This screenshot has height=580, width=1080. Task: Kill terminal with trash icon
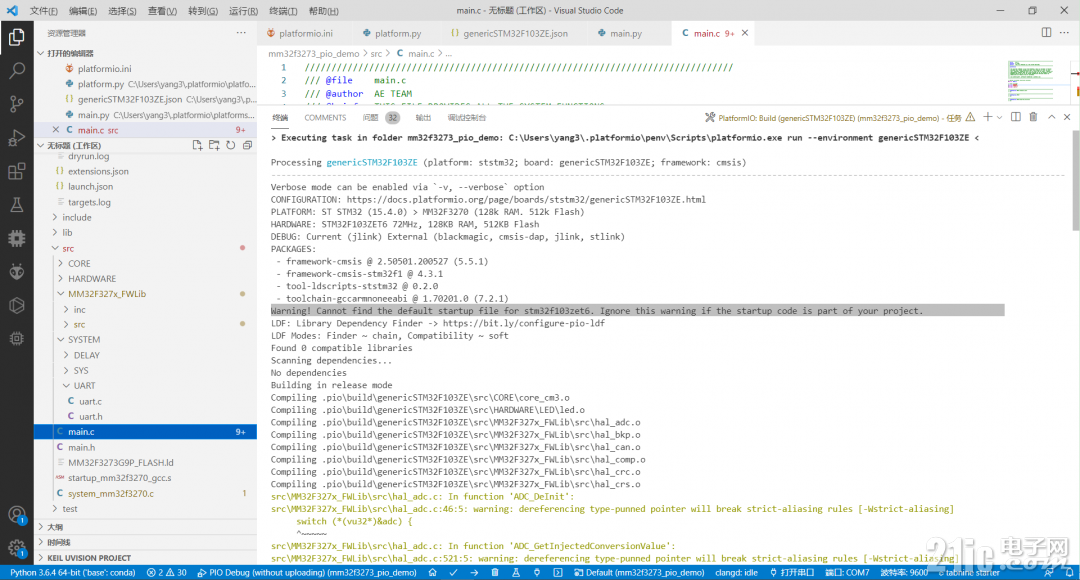coord(1033,118)
